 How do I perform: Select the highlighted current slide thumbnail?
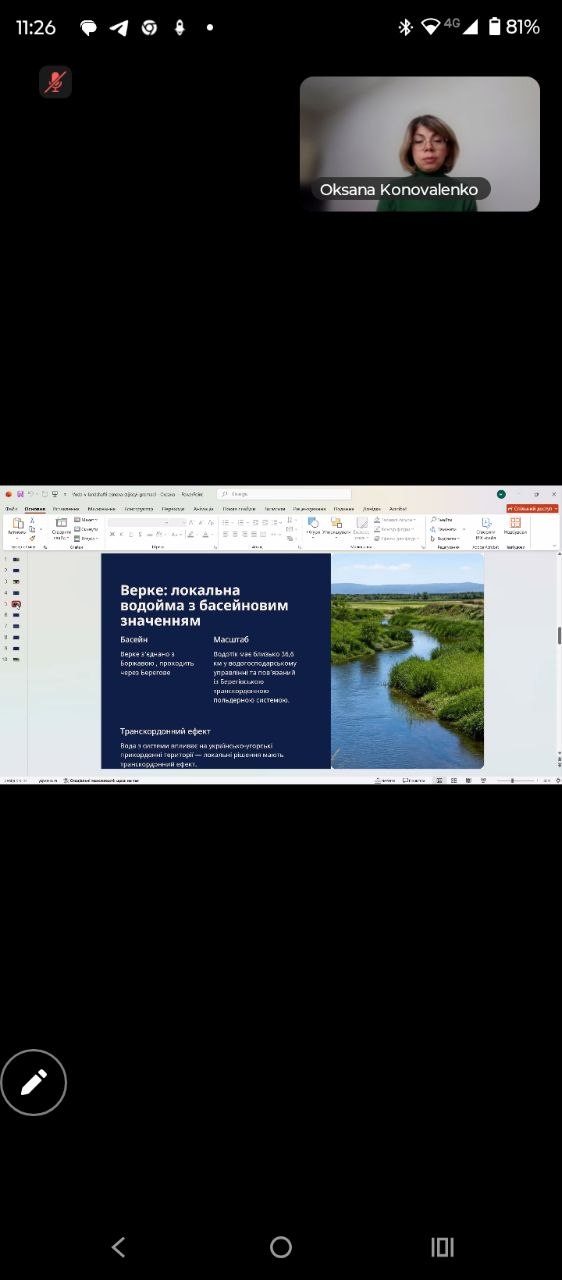coord(16,605)
